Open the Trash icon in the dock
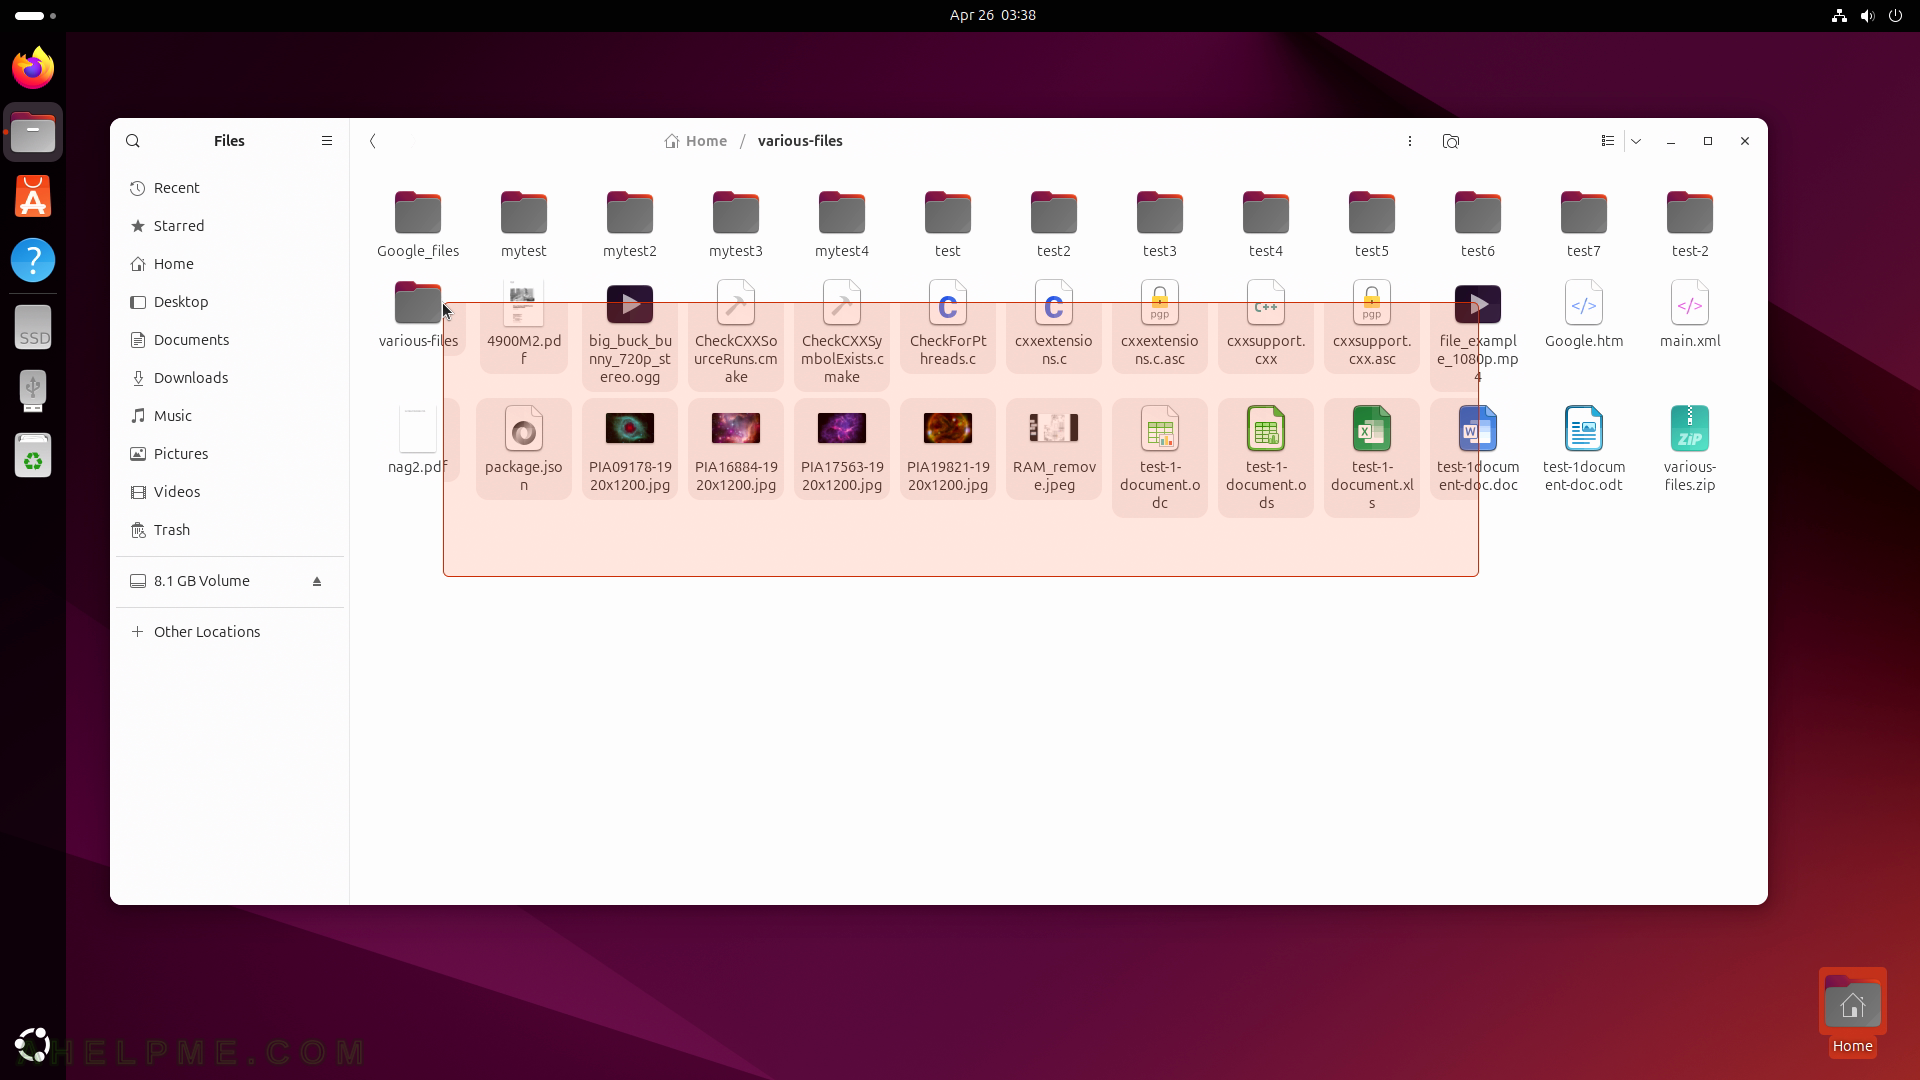 [33, 455]
